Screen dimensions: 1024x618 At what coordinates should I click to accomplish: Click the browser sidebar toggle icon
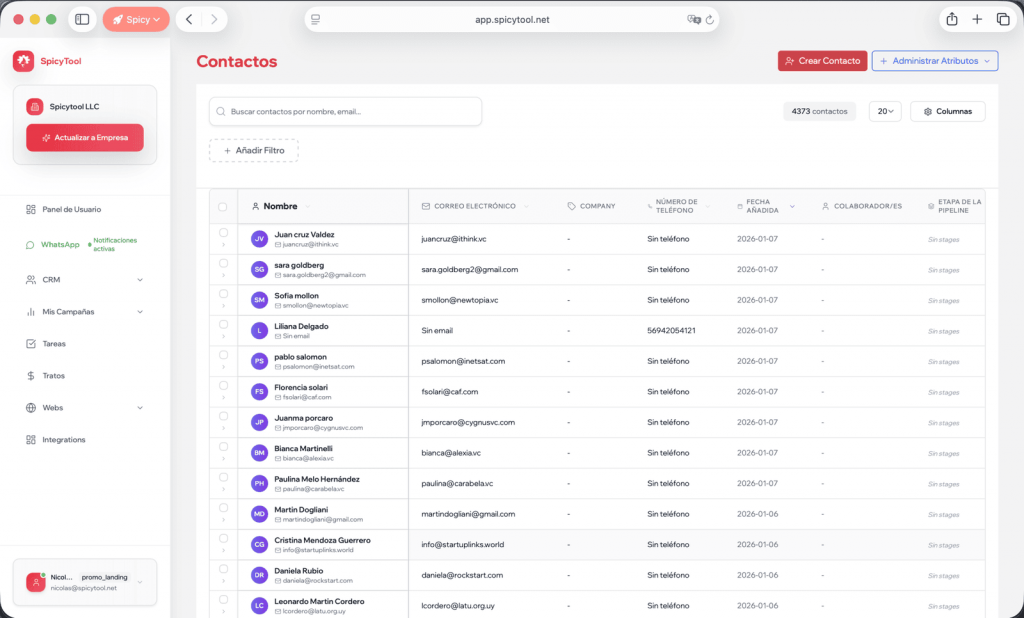tap(82, 19)
